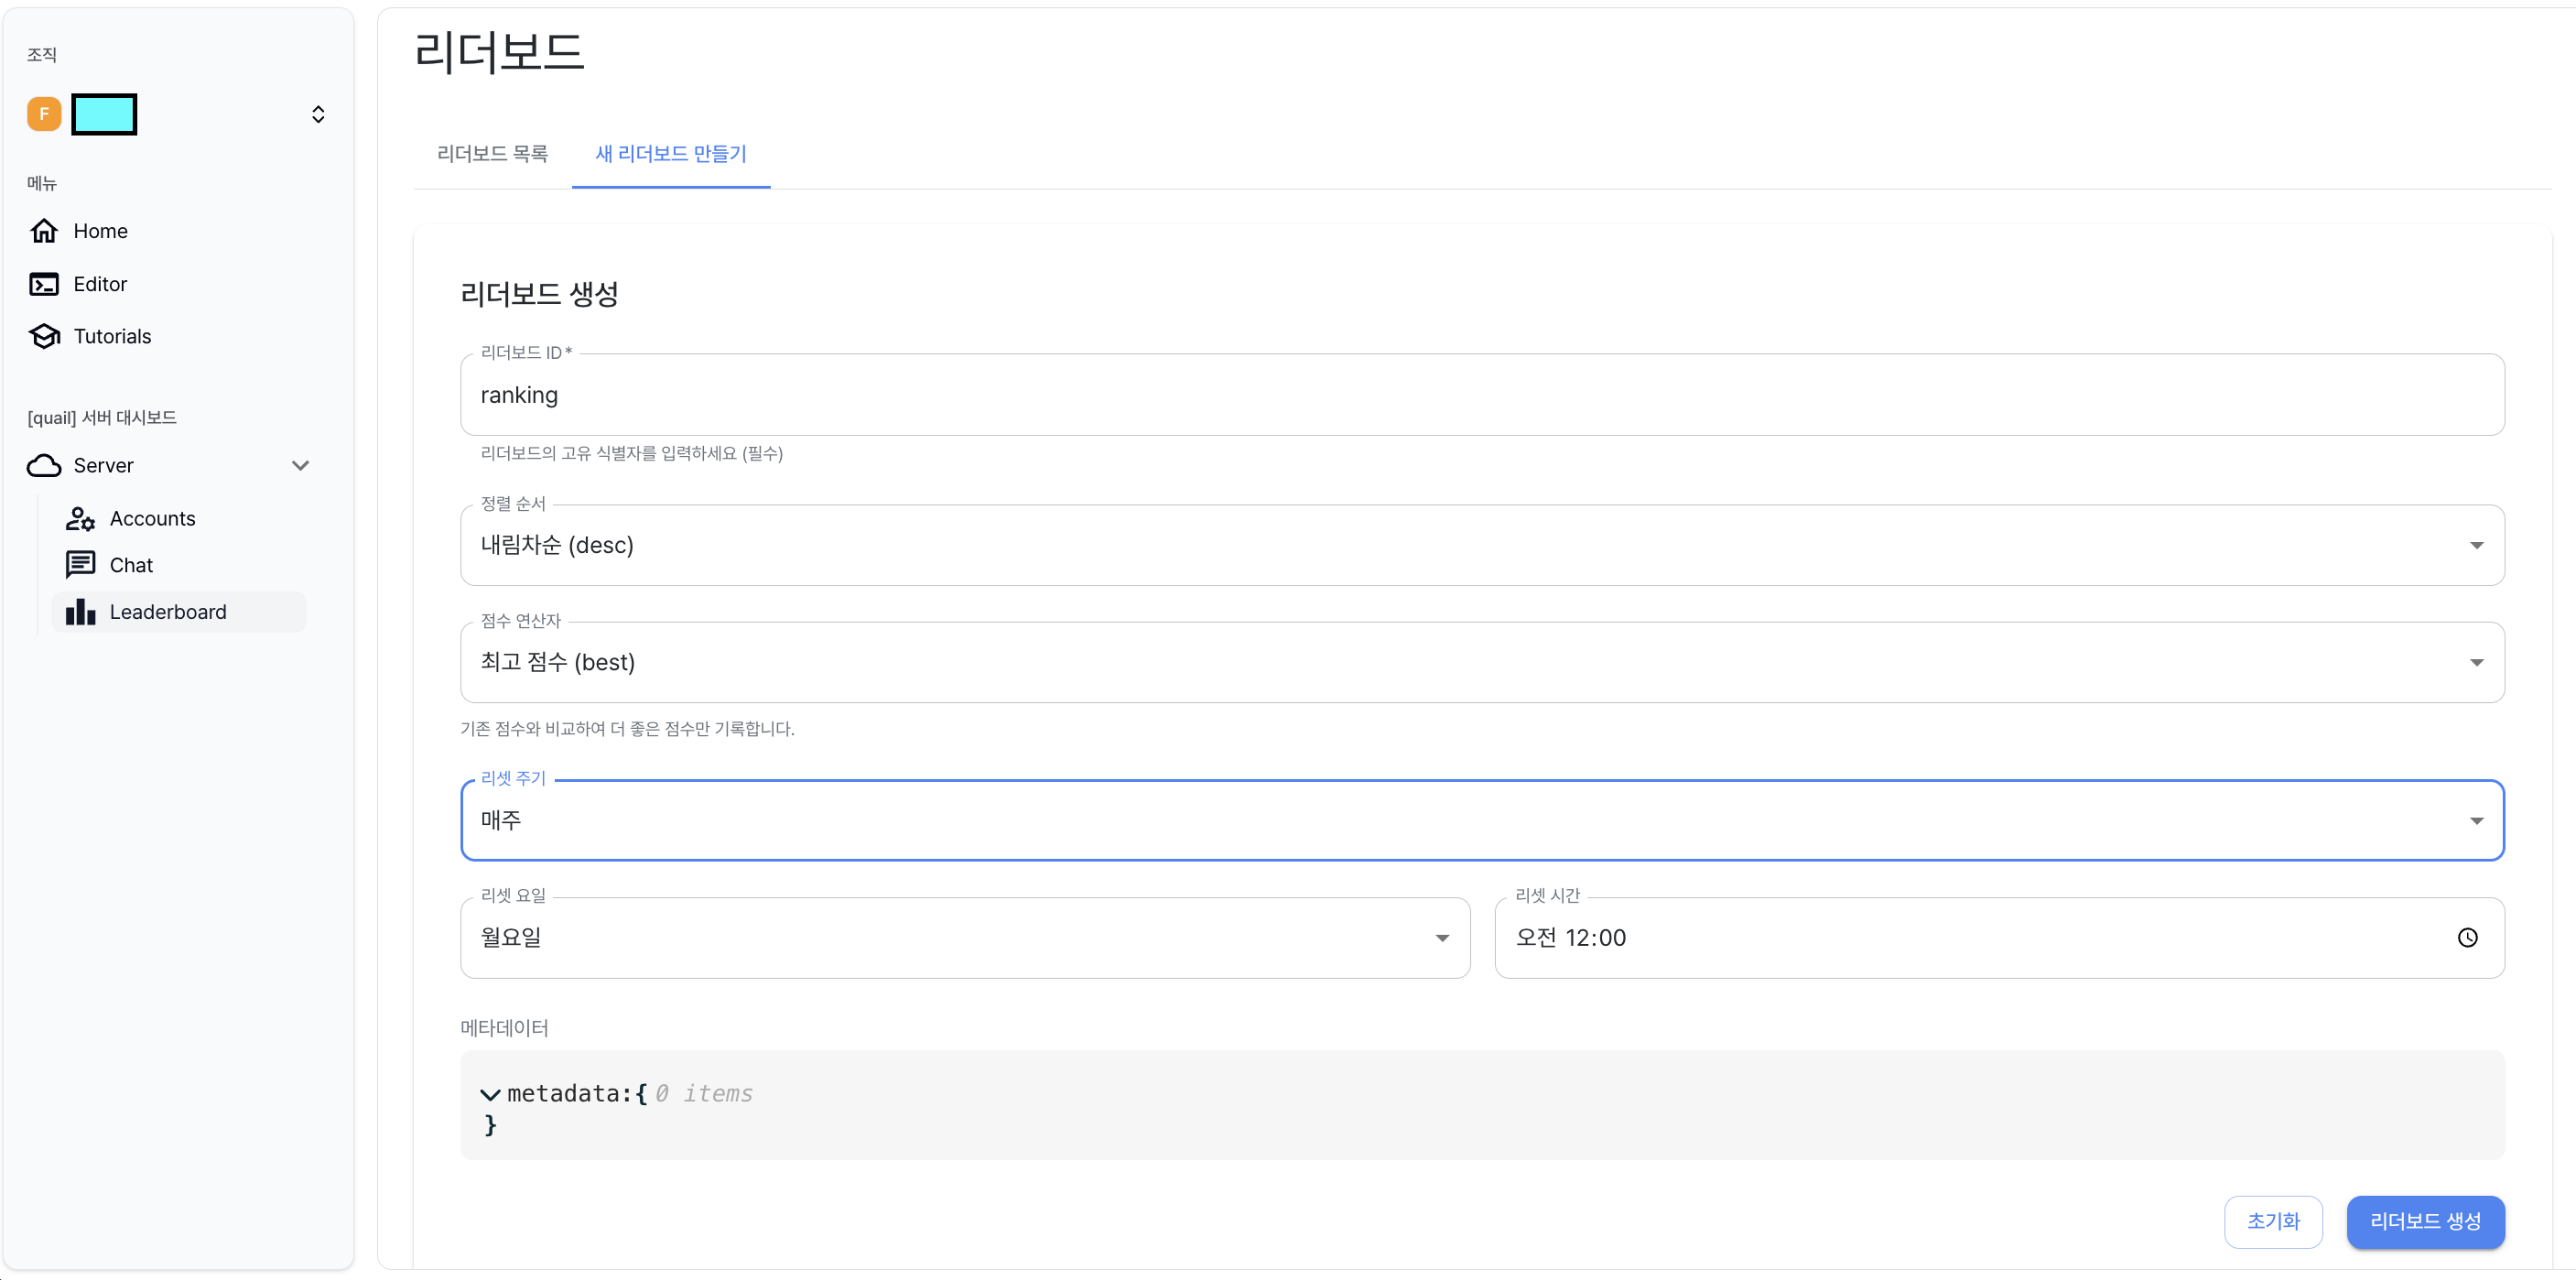Click the 리더보드 생성 button

tap(2424, 1221)
